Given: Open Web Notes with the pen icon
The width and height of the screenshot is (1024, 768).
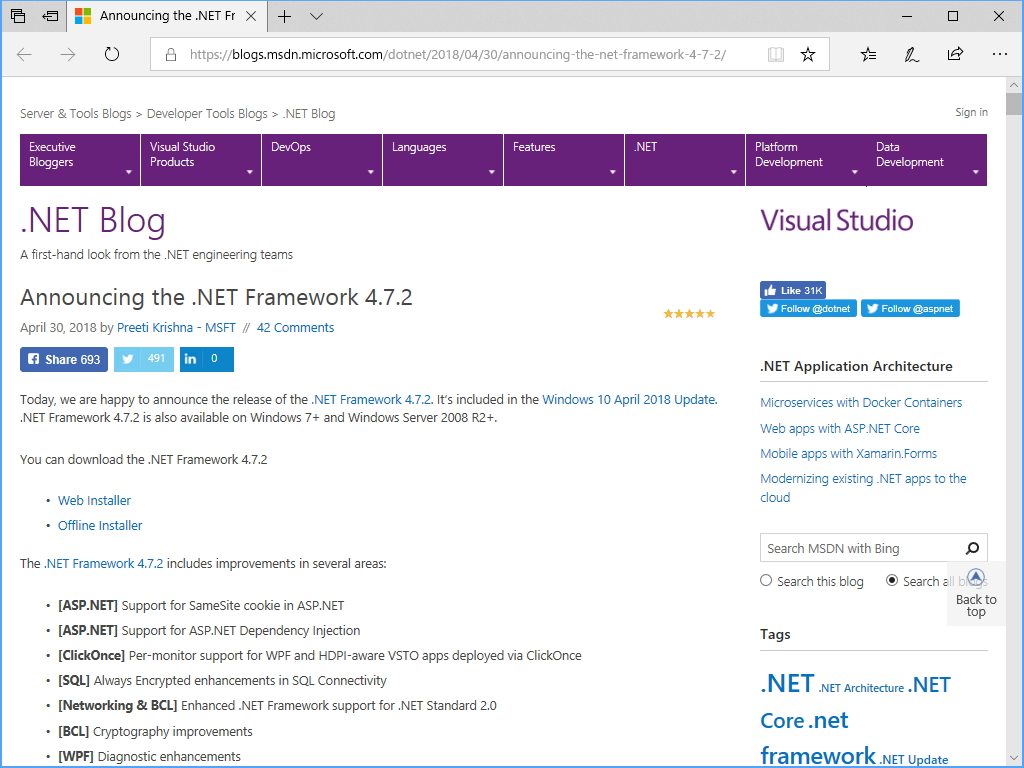Looking at the screenshot, I should point(911,54).
